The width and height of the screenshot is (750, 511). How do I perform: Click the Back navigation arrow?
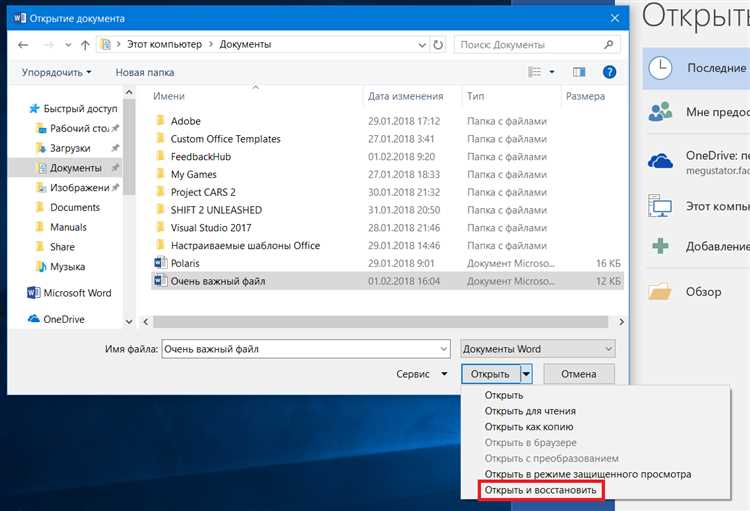tap(22, 44)
